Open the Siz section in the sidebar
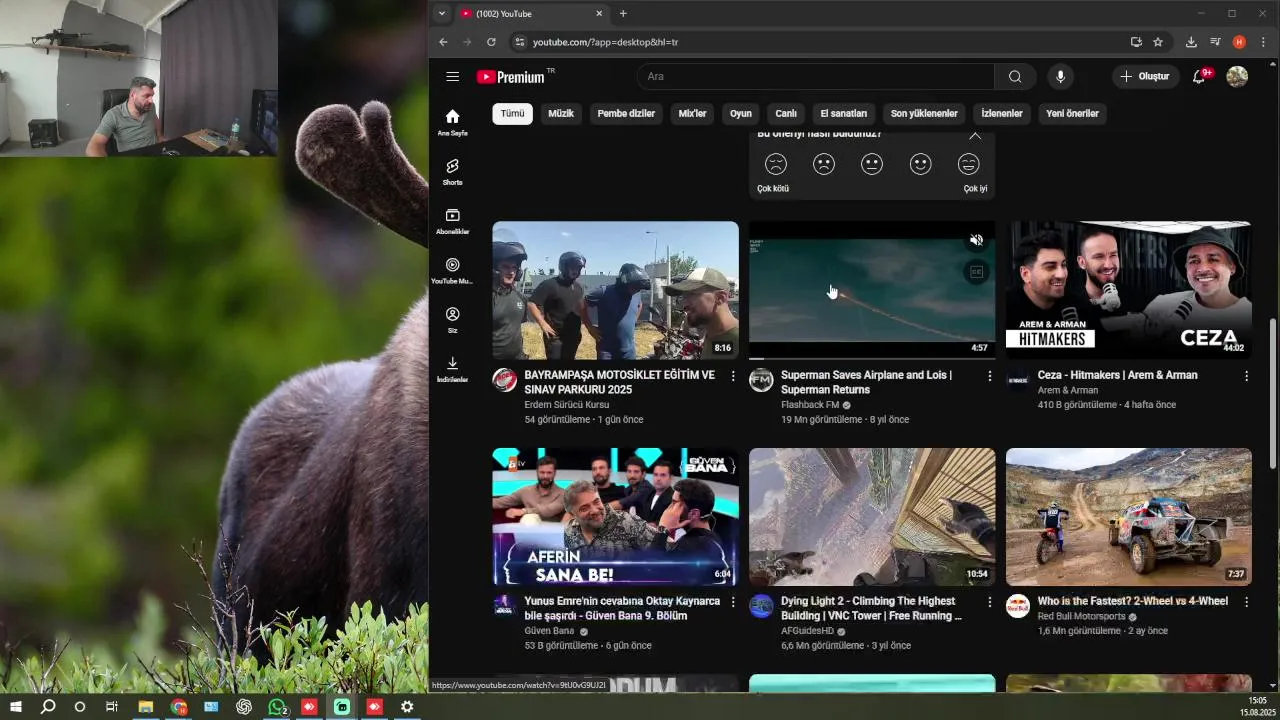Viewport: 1280px width, 720px height. coord(452,320)
